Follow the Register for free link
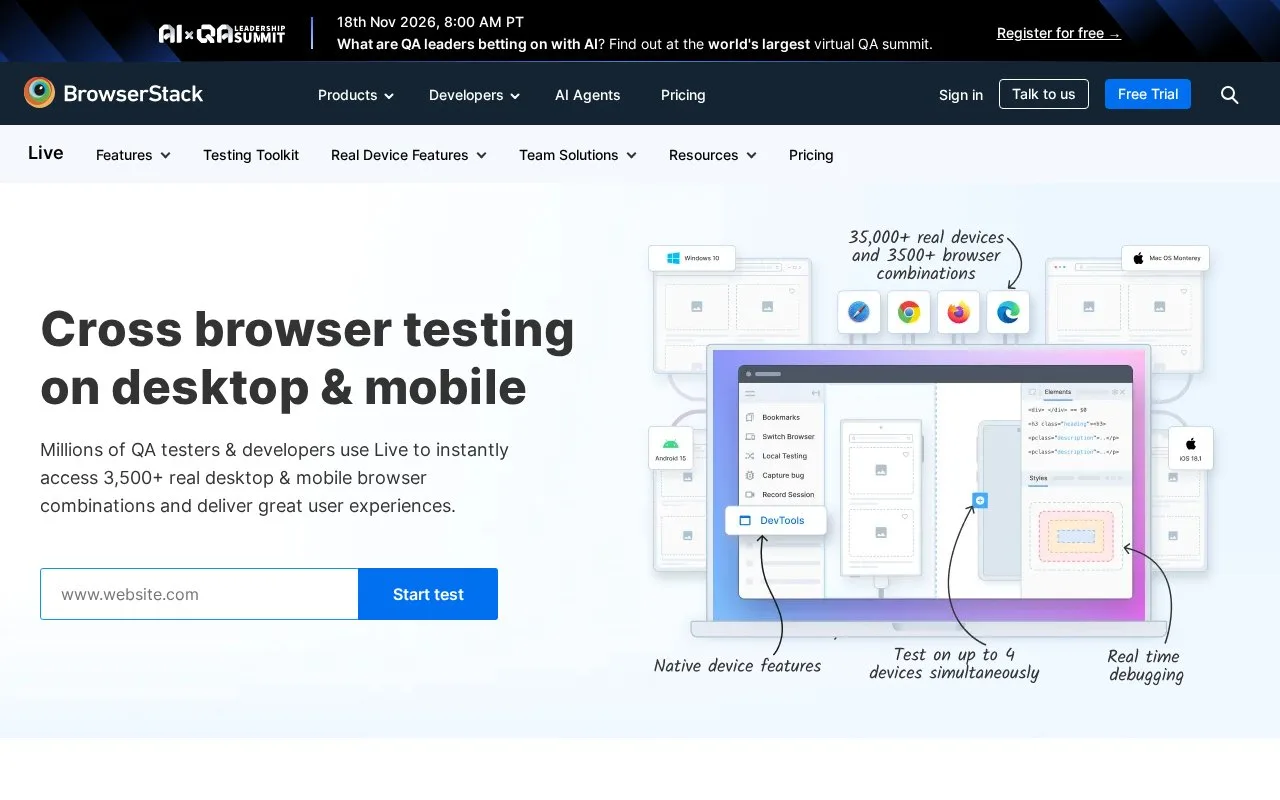 point(1059,33)
